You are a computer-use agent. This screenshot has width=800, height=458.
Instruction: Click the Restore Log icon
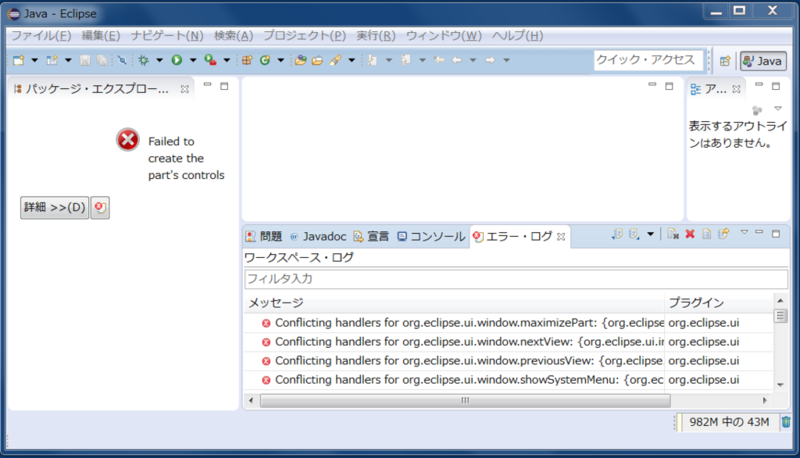723,234
